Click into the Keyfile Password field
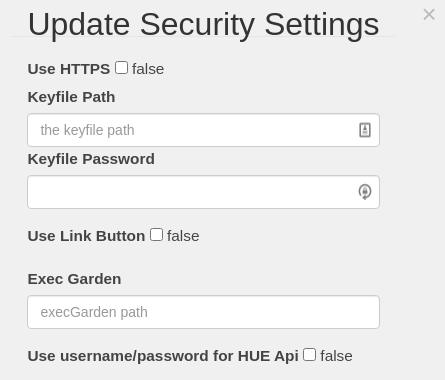This screenshot has width=445, height=380. [x=203, y=192]
